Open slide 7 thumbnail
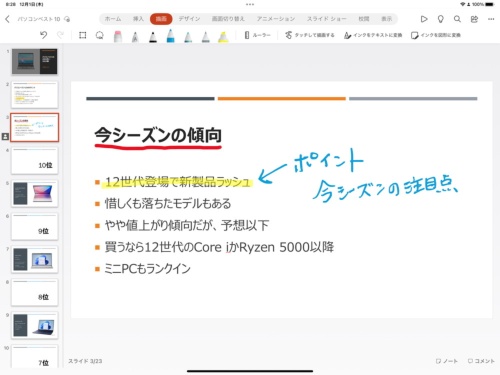The height and width of the screenshot is (375, 500). point(35,259)
